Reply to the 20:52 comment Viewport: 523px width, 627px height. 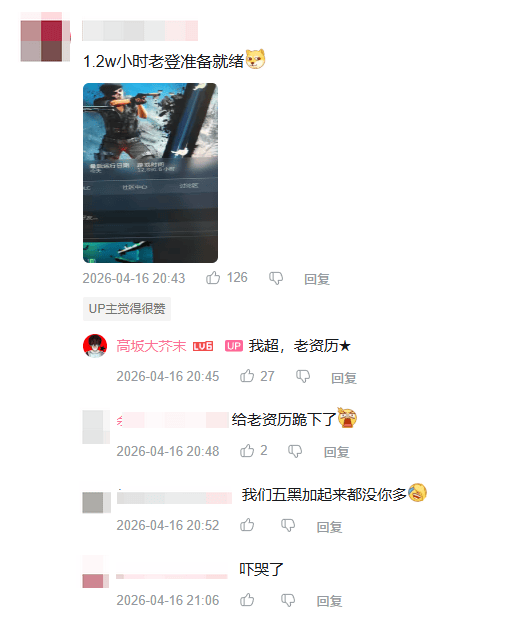point(329,527)
